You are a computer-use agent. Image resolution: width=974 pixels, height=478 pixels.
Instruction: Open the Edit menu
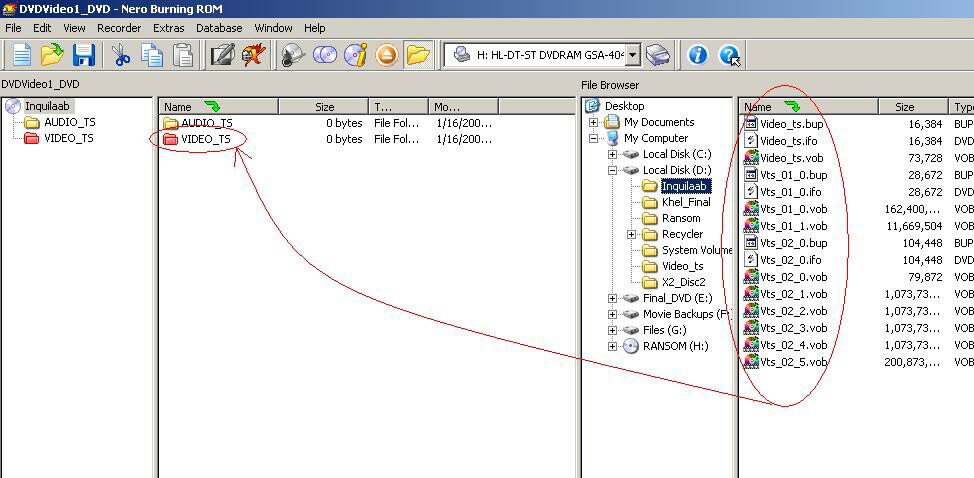(42, 28)
